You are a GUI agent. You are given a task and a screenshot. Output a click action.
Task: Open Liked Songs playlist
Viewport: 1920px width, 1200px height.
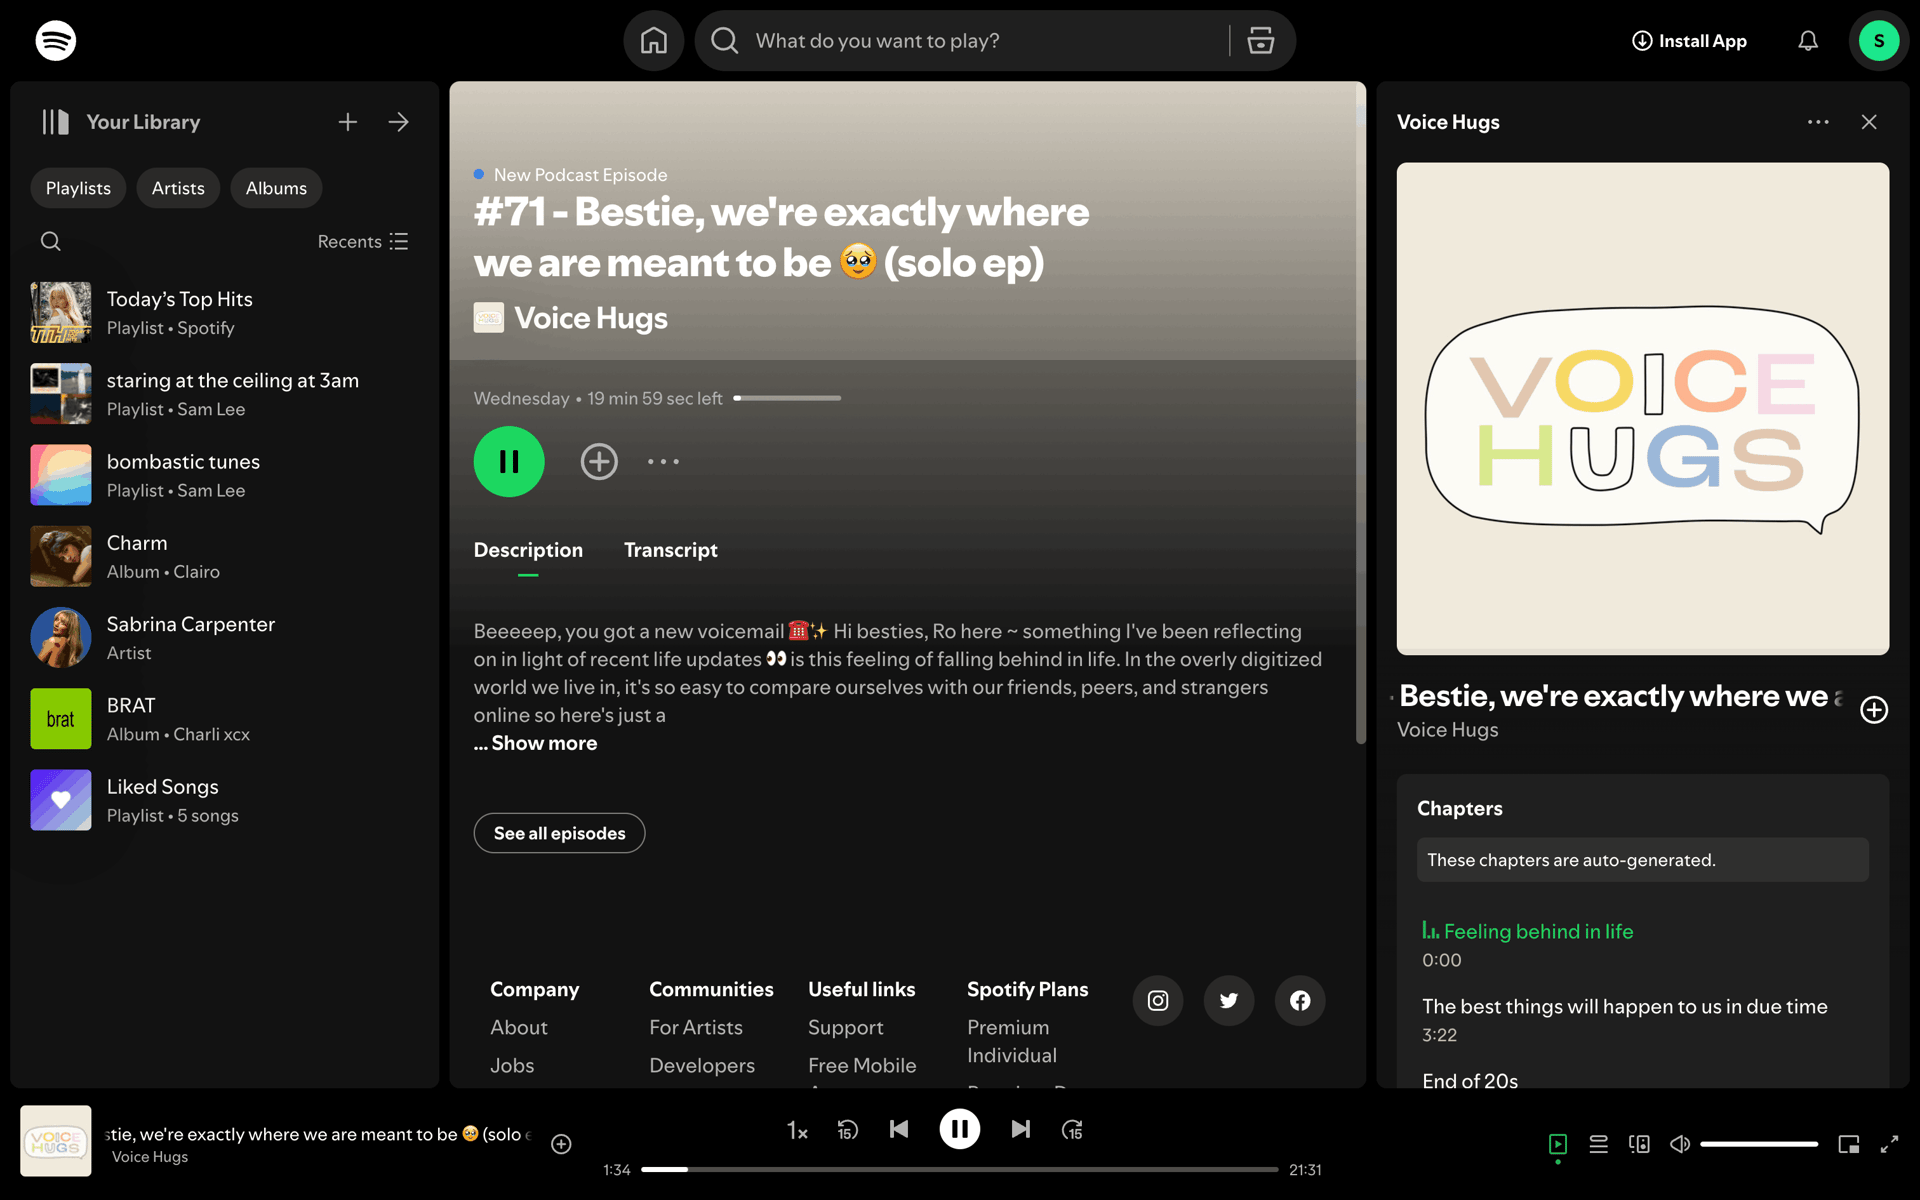pos(225,800)
